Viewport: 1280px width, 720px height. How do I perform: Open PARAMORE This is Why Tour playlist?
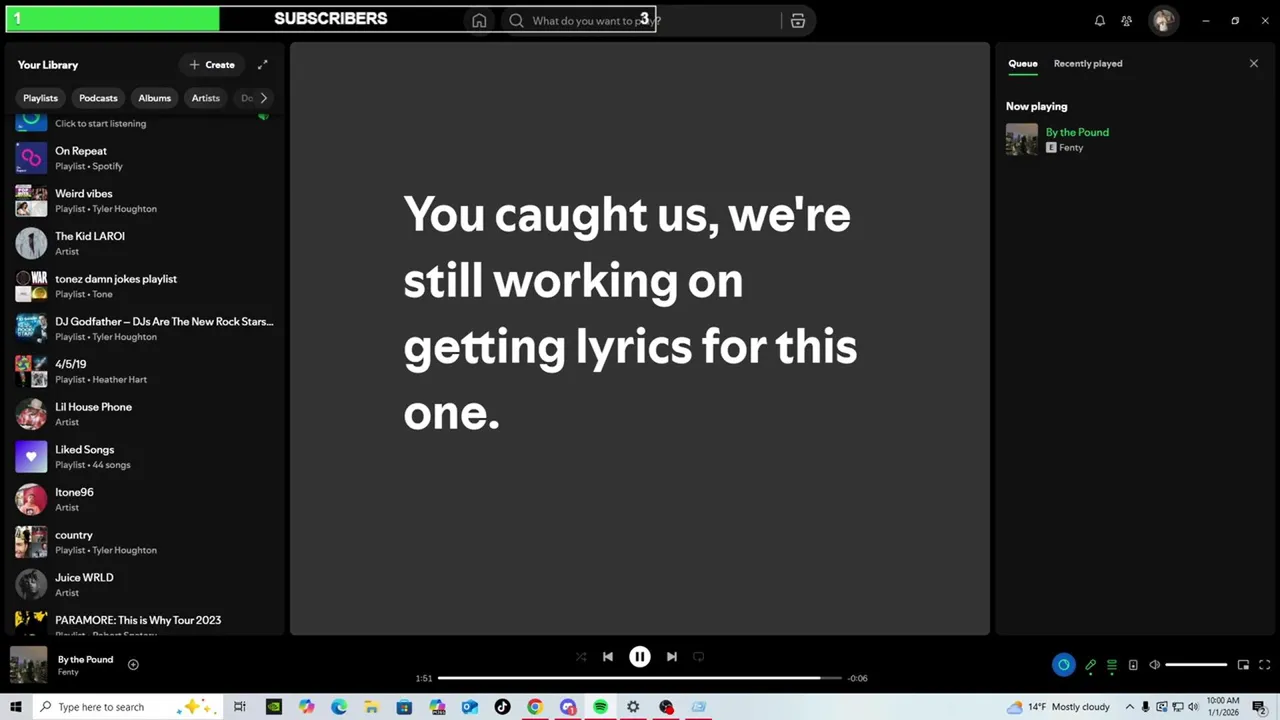pyautogui.click(x=145, y=622)
